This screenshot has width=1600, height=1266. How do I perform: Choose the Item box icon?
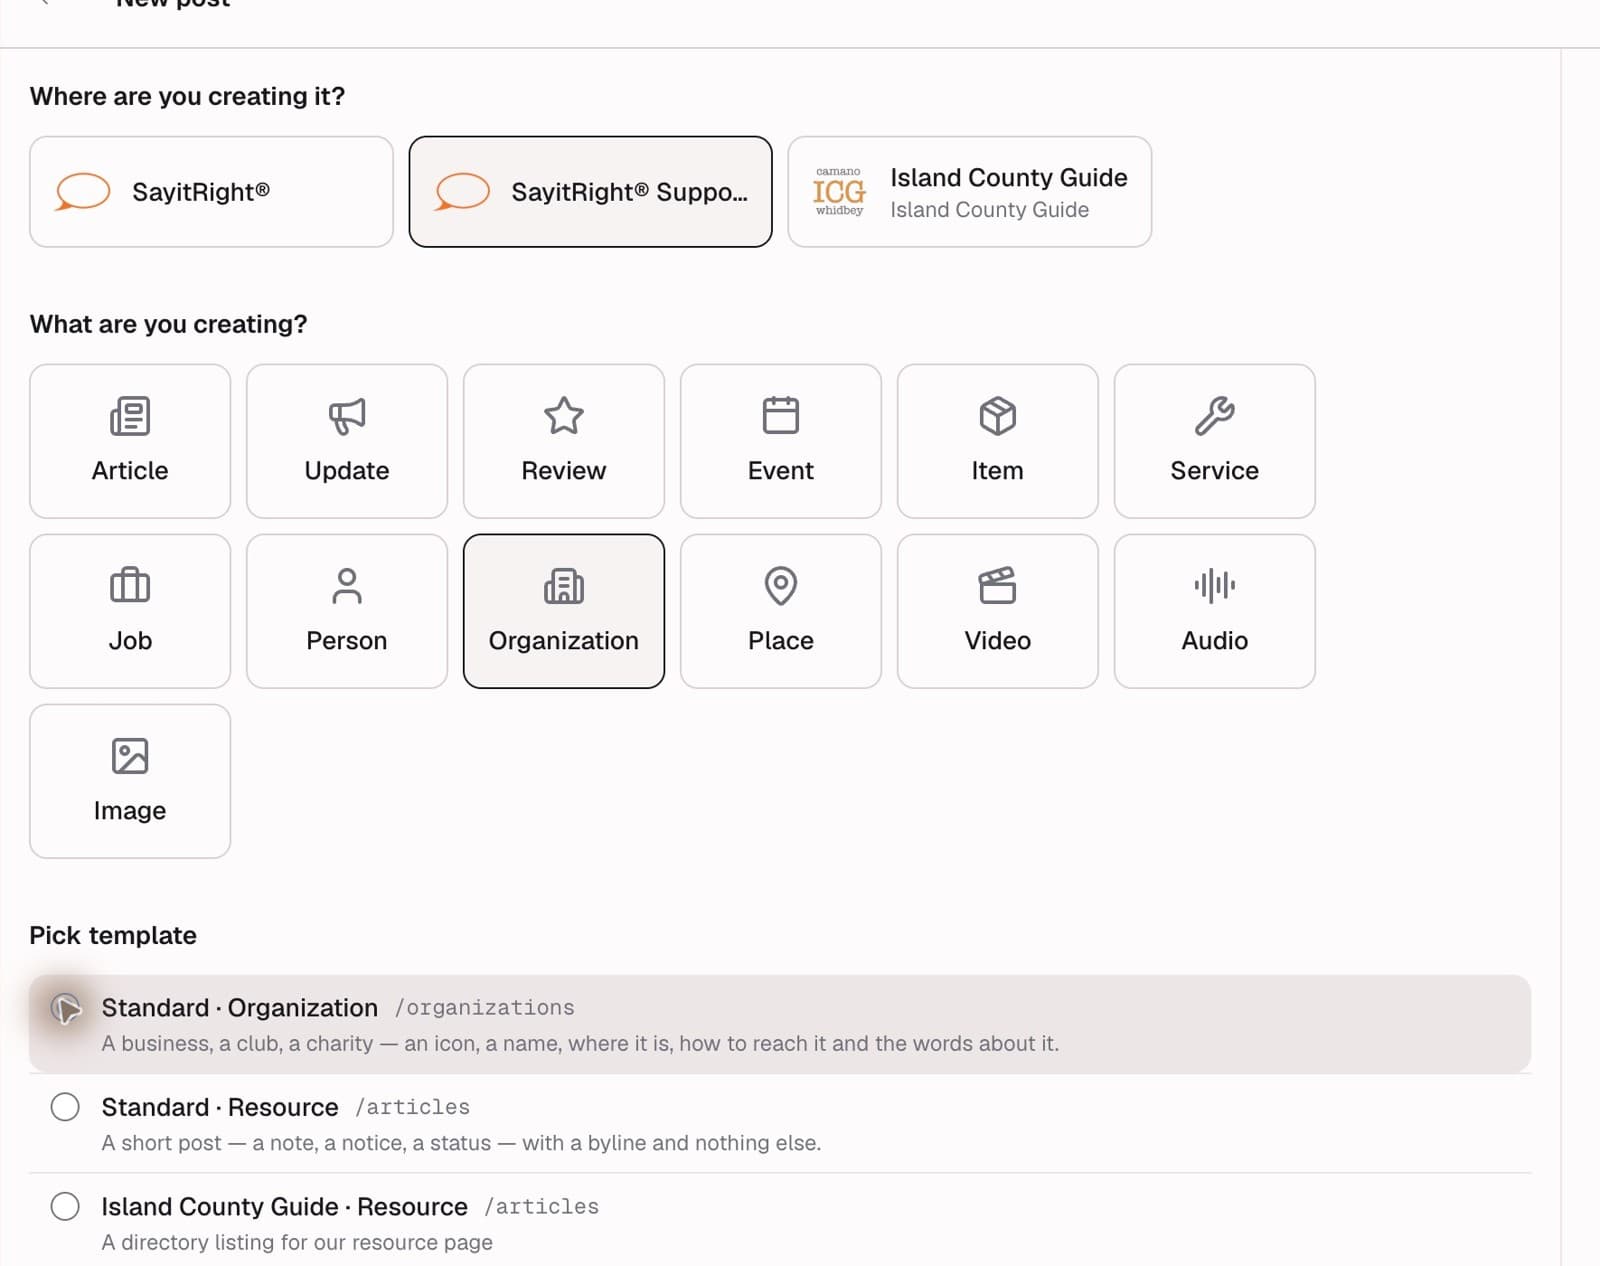[998, 416]
